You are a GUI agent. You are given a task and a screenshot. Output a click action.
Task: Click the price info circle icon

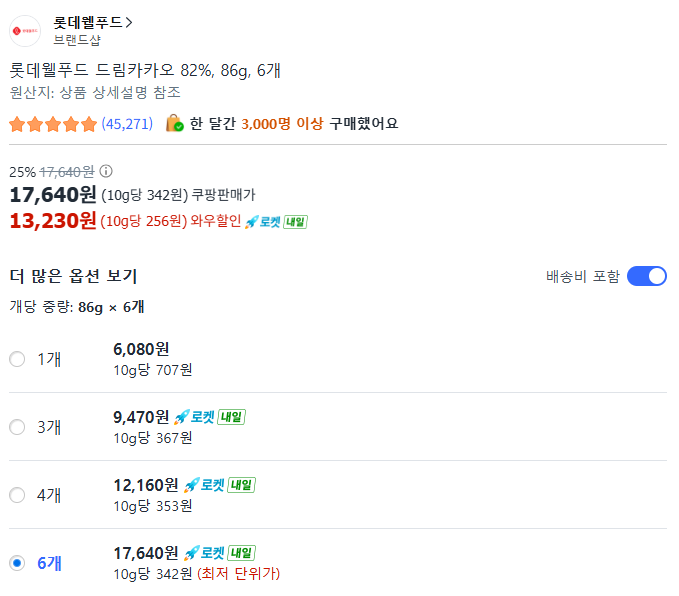point(106,171)
